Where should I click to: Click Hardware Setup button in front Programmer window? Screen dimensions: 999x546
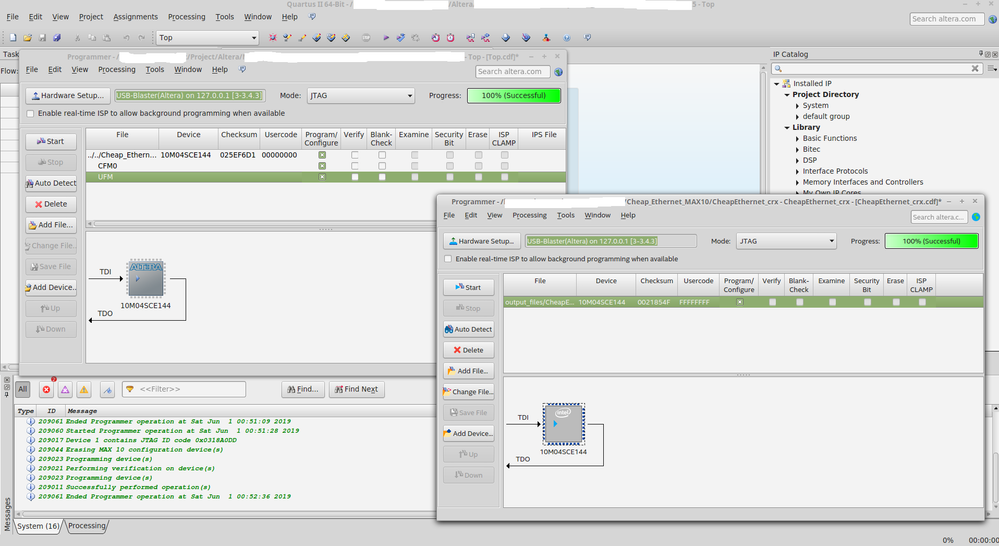[x=480, y=241]
